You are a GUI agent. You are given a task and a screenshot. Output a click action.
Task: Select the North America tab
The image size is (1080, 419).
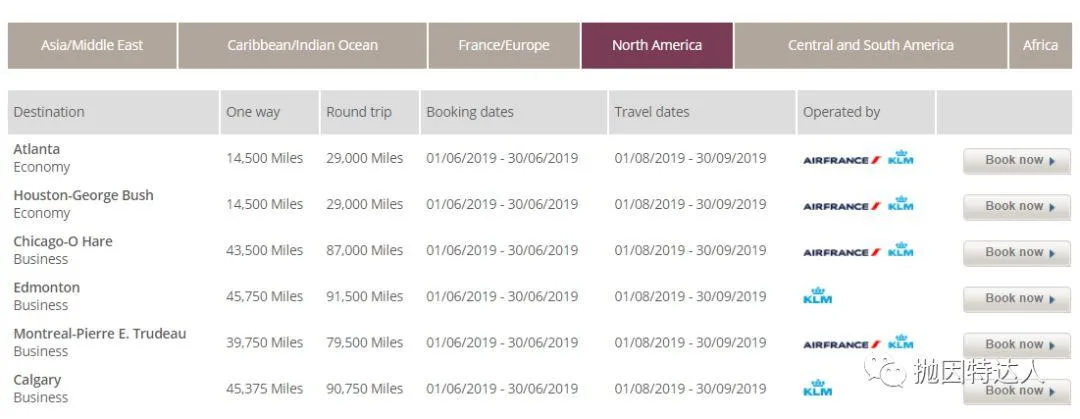[x=657, y=45]
